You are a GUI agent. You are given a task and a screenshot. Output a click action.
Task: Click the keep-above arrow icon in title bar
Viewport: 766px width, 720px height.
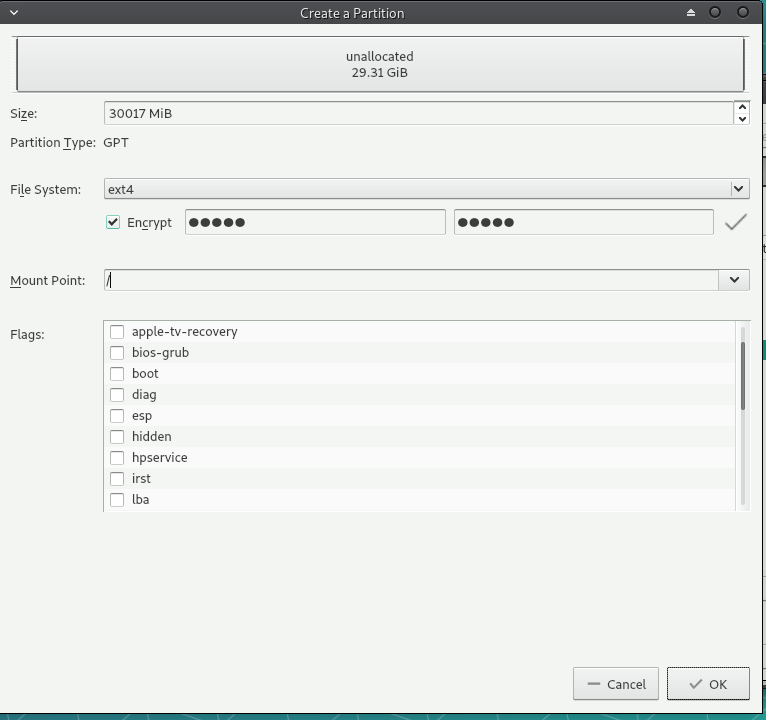tap(691, 13)
